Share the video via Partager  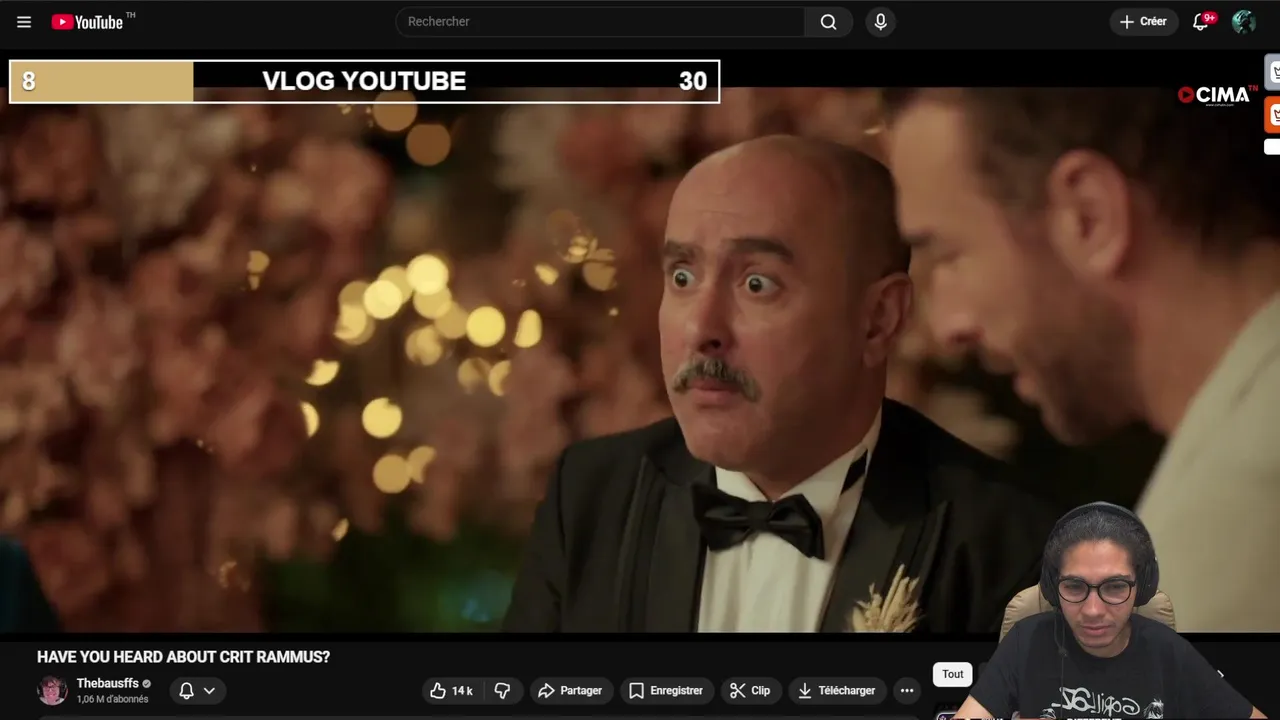point(570,690)
